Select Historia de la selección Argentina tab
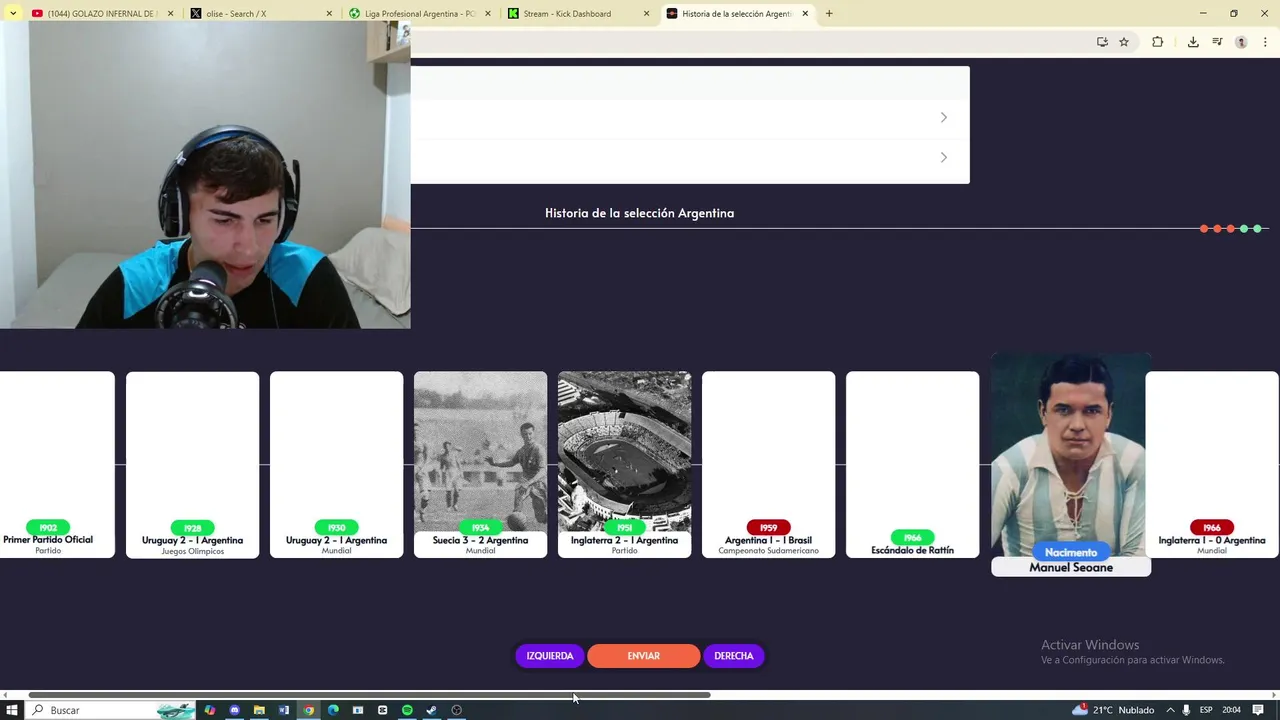Image resolution: width=1280 pixels, height=720 pixels. coord(737,14)
